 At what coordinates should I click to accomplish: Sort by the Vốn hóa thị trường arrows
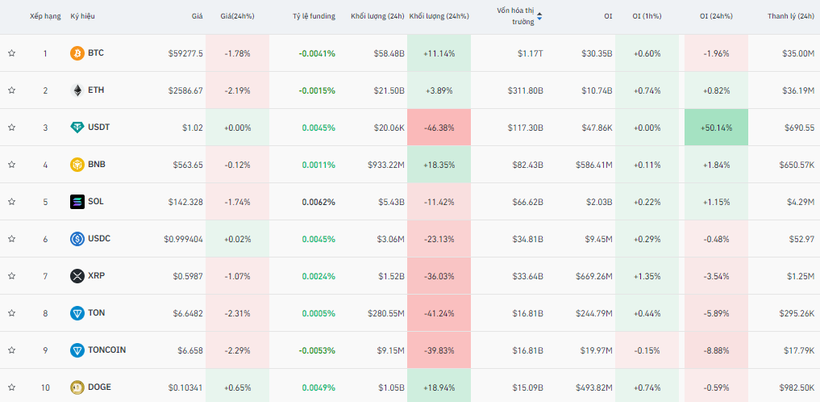coord(540,16)
